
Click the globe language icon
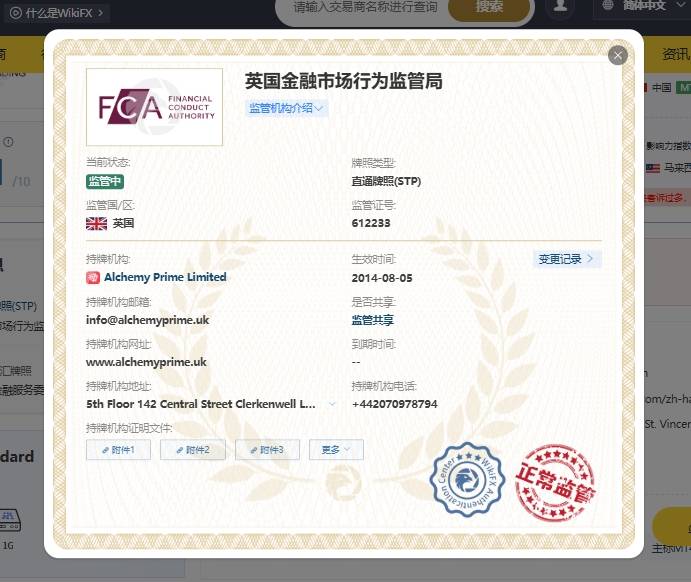point(608,5)
